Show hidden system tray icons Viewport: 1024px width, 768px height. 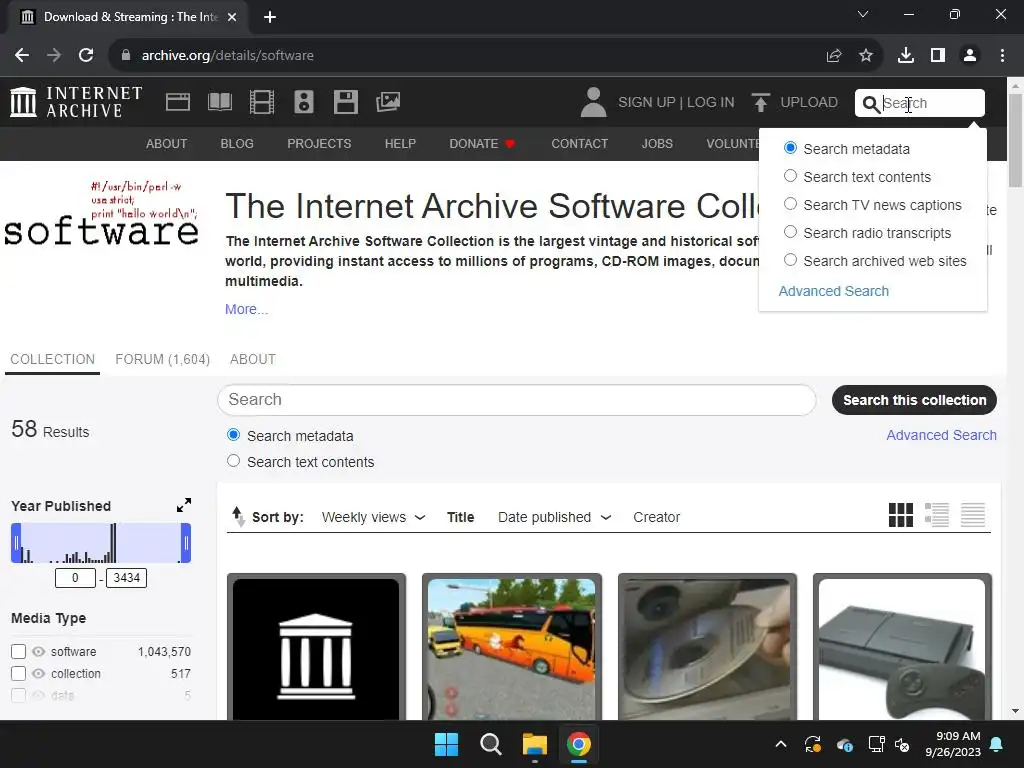pos(780,744)
